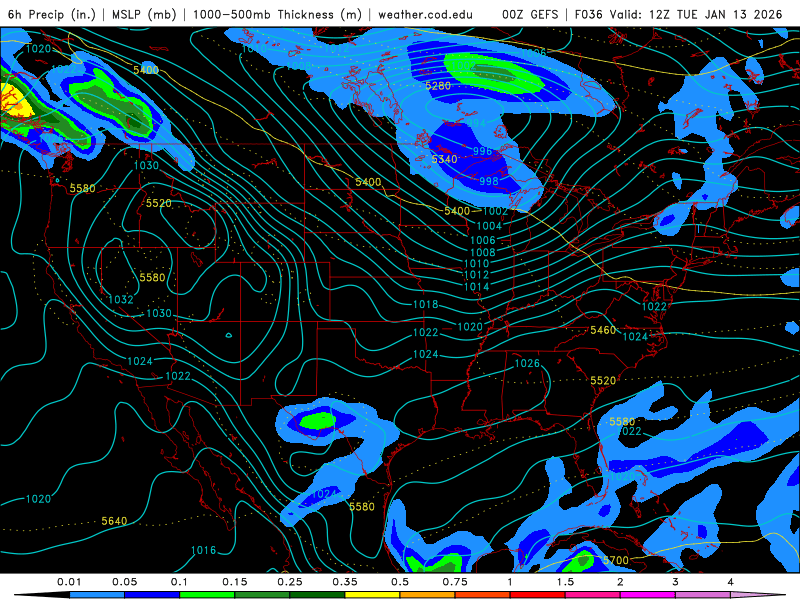Pick the violet 3–4 legend swatch

coord(703,595)
